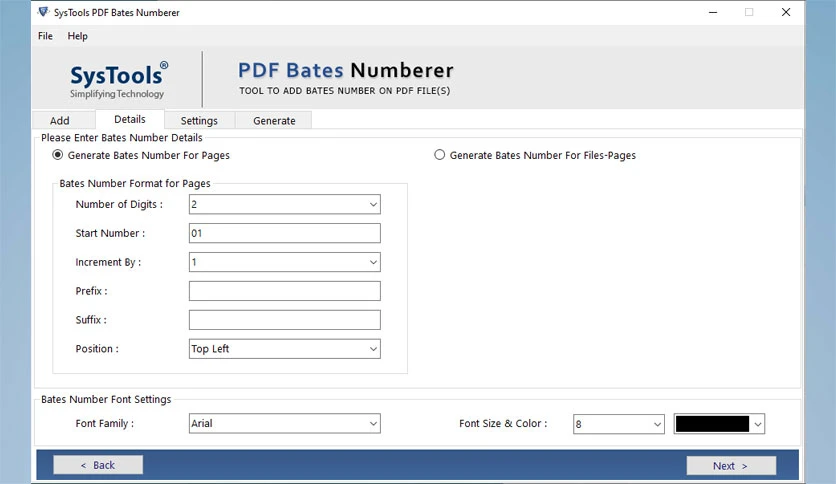Select Generate Bates Number For Files-Pages option
The width and height of the screenshot is (836, 484).
pyautogui.click(x=535, y=155)
